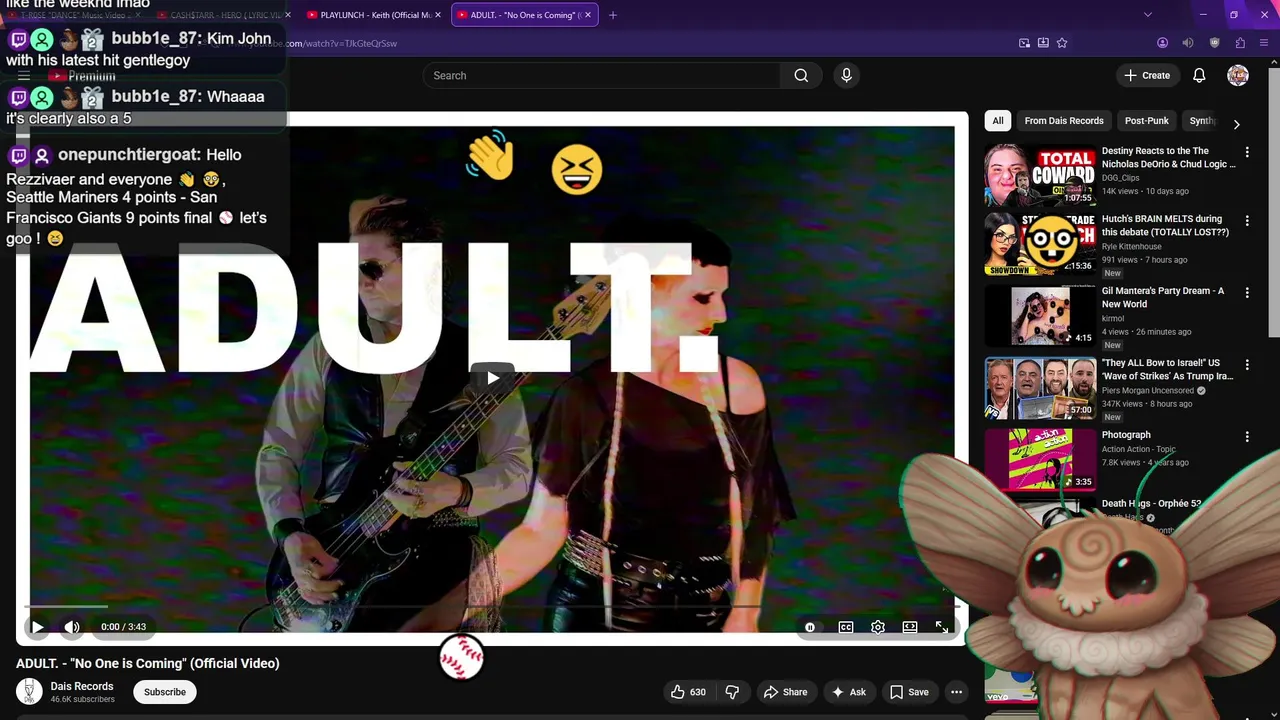Viewport: 1280px width, 720px height.
Task: Share this video
Action: click(786, 692)
